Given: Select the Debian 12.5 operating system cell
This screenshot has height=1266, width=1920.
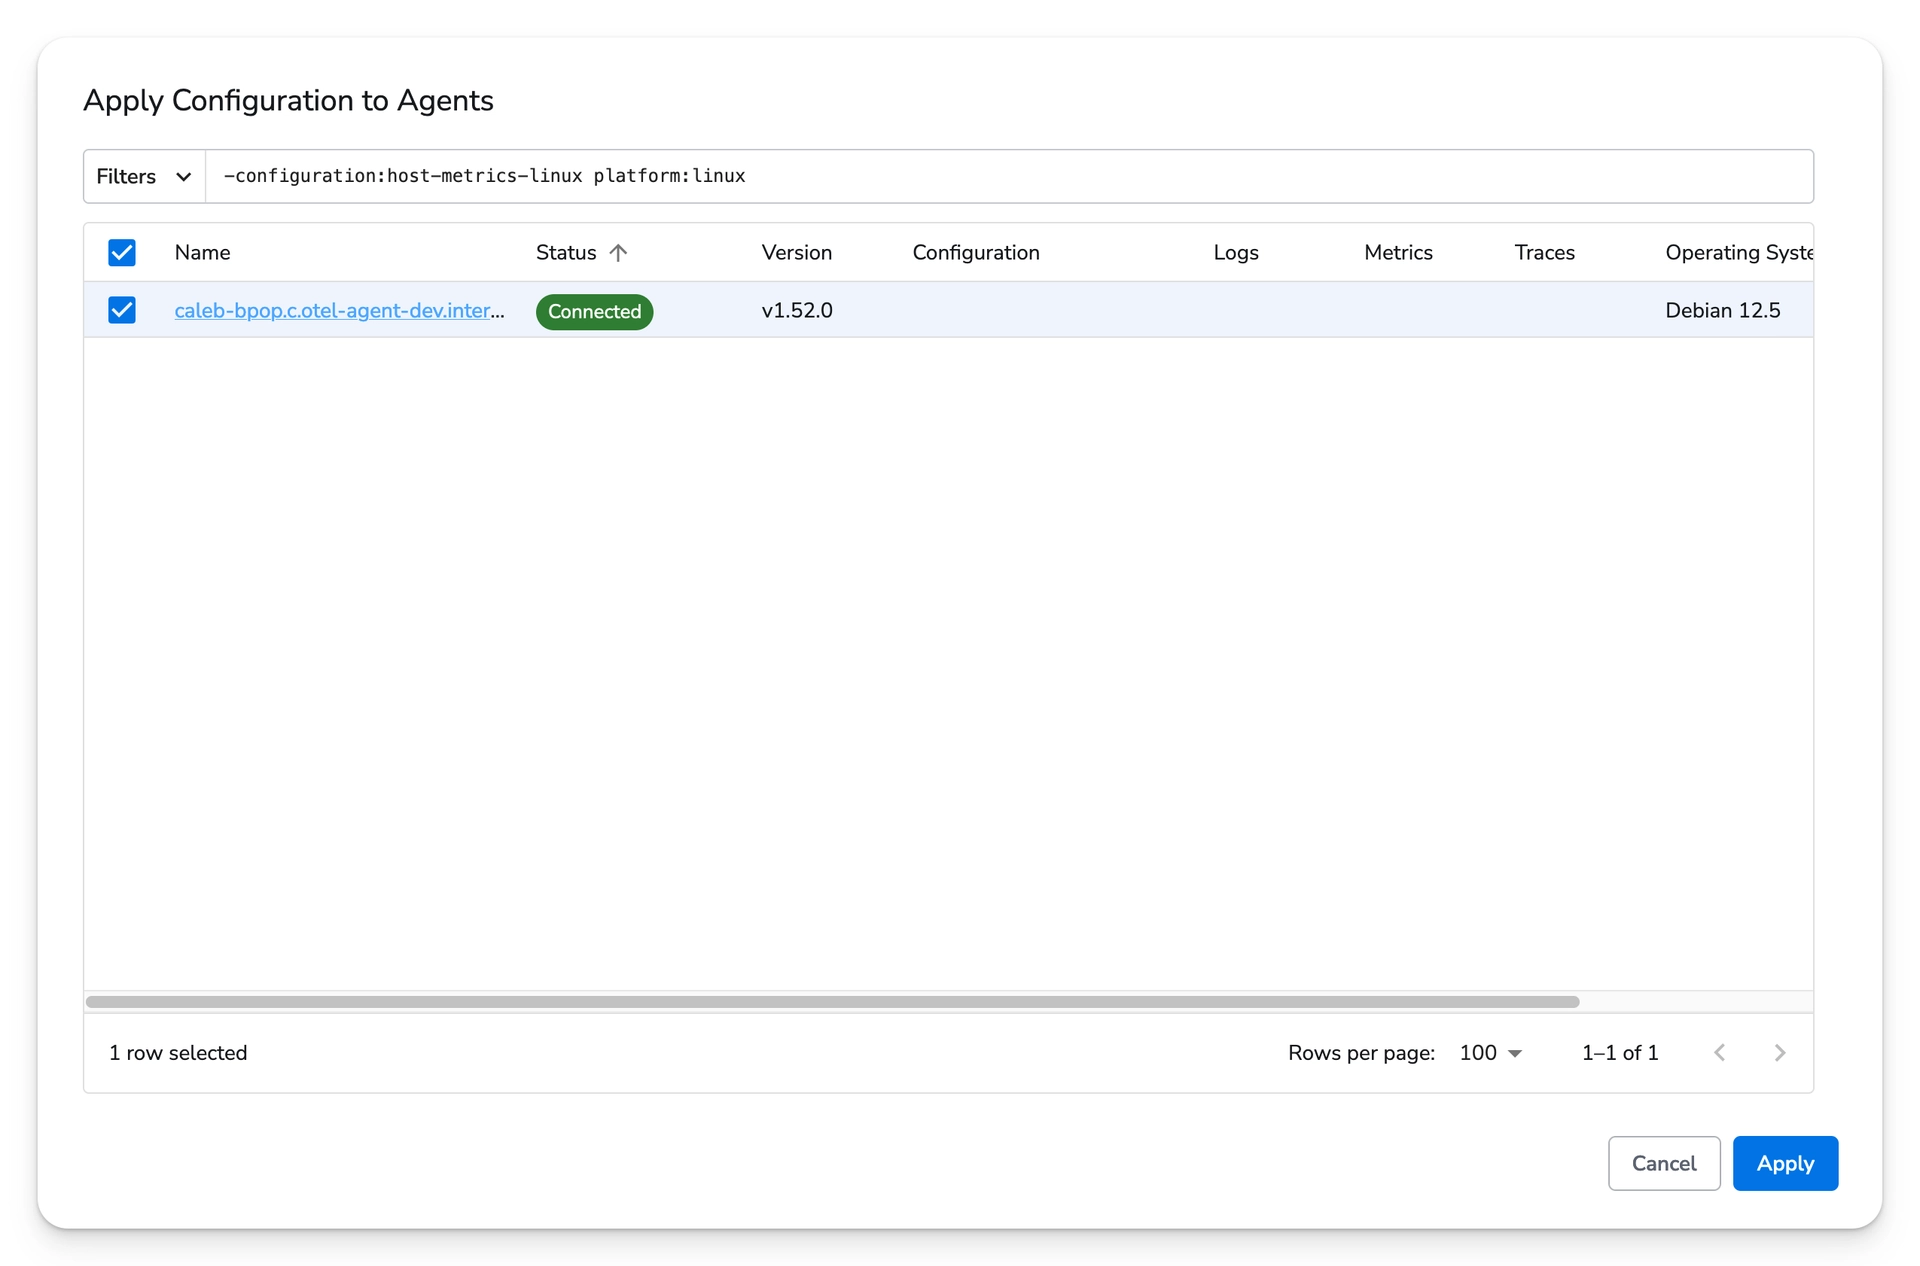Looking at the screenshot, I should (x=1722, y=310).
